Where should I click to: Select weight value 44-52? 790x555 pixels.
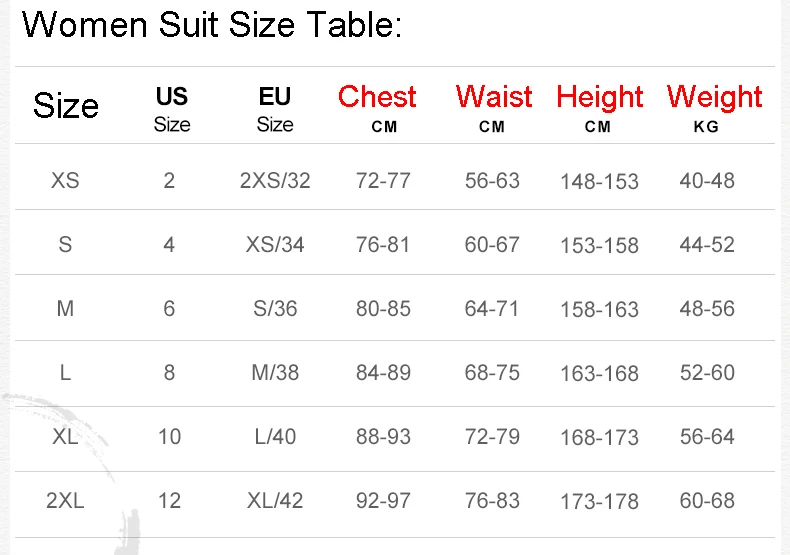coord(707,244)
